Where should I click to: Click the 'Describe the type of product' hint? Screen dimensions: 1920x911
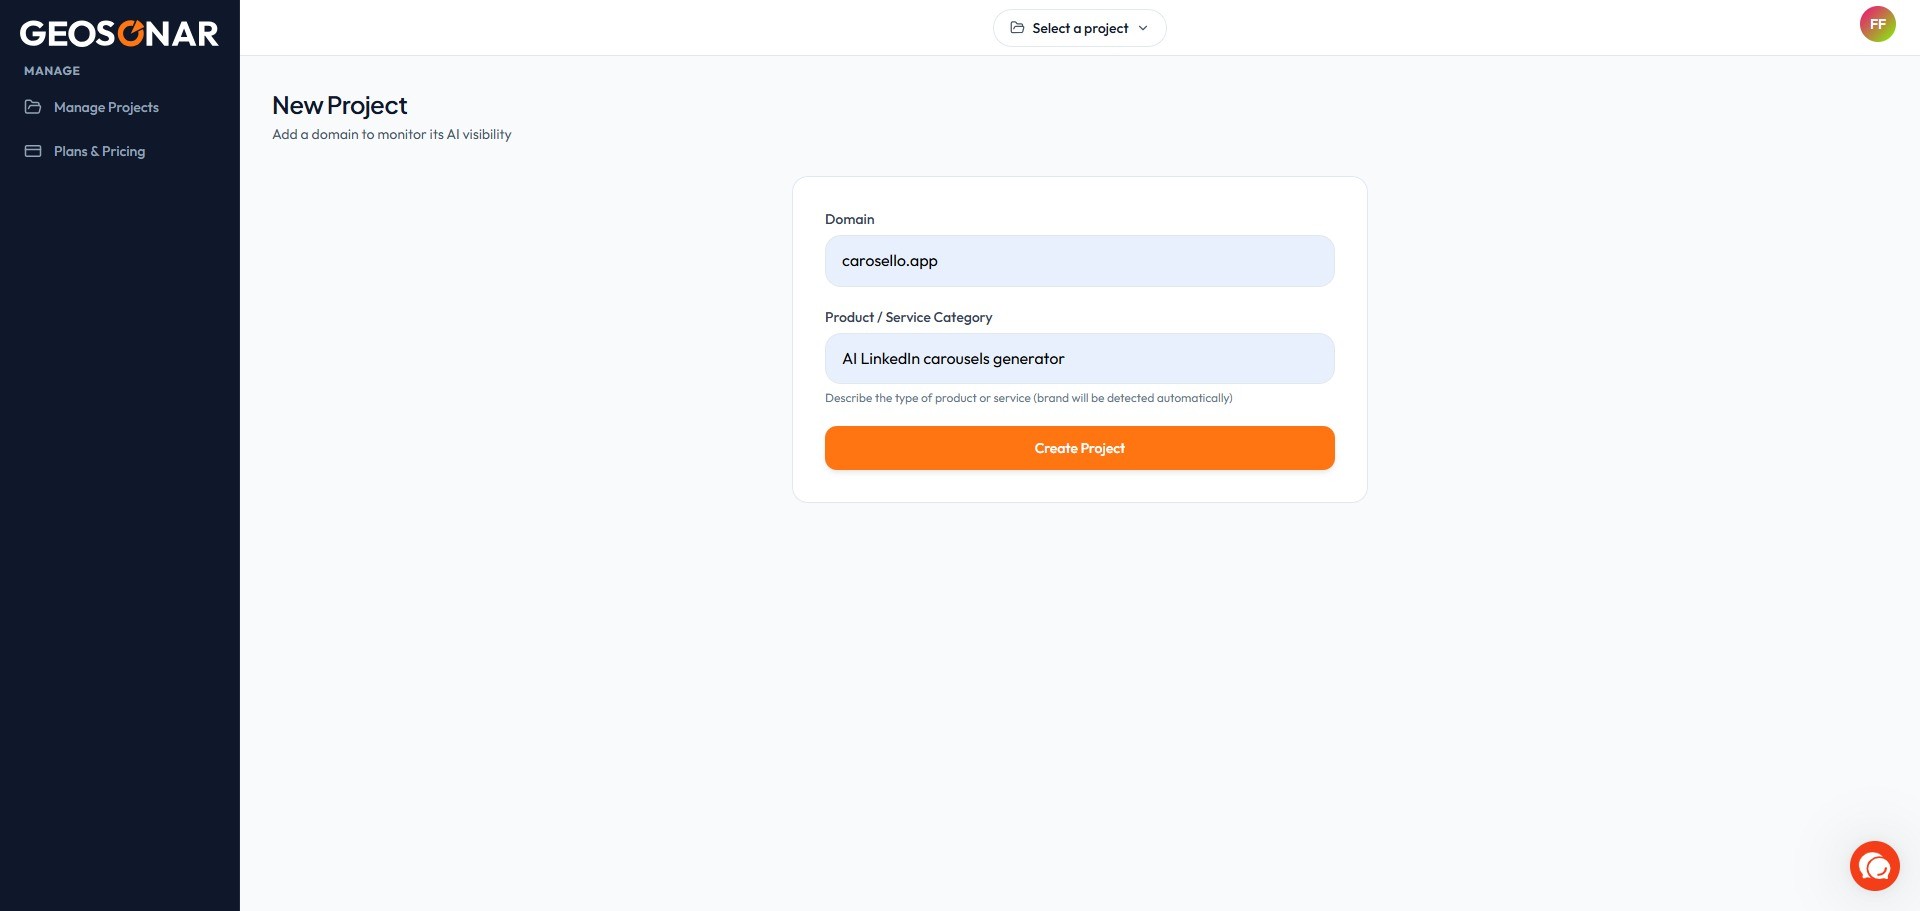1029,398
